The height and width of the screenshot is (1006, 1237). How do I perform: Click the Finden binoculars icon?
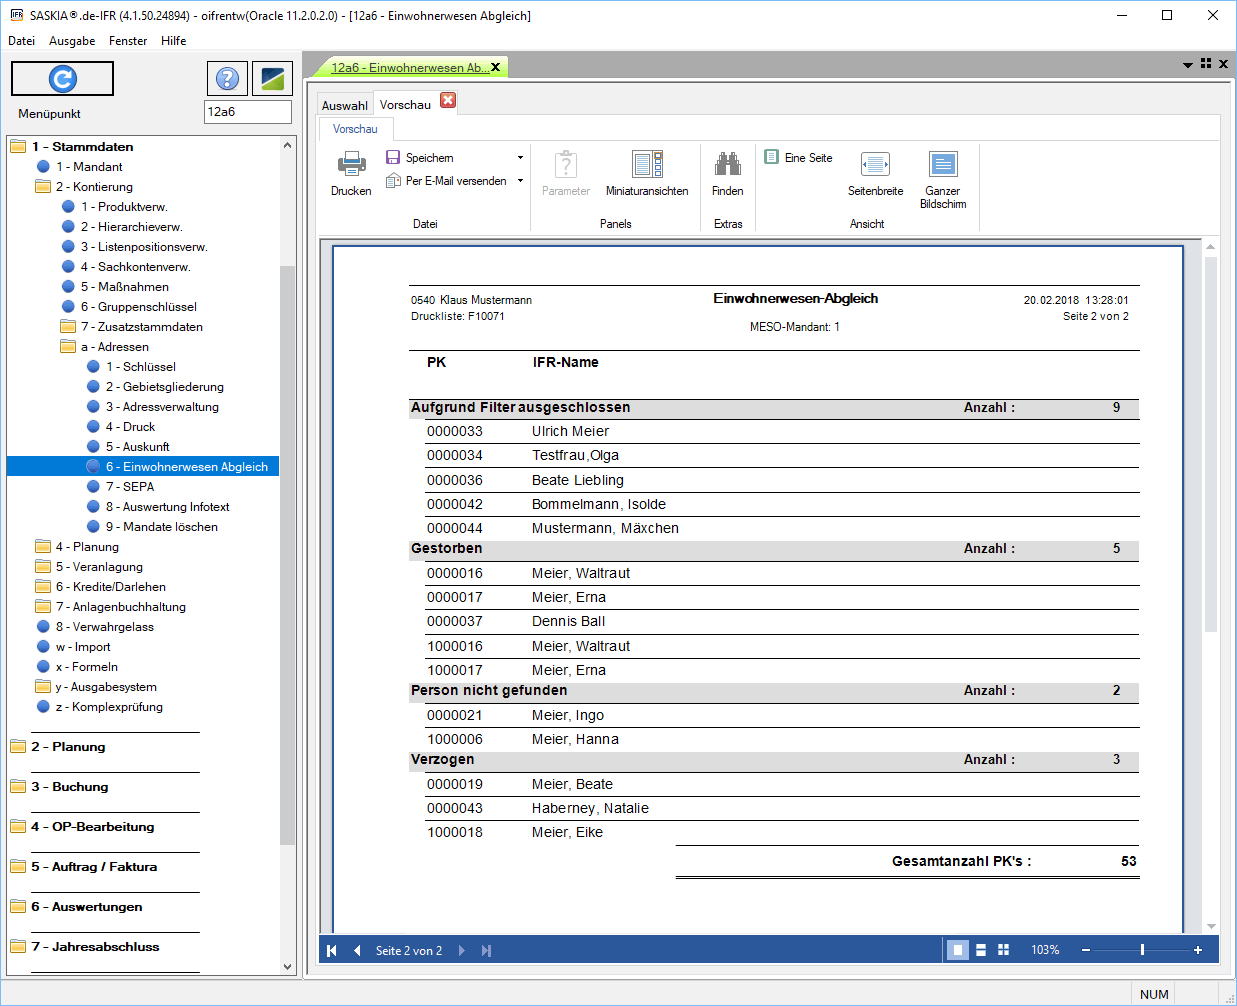[727, 165]
